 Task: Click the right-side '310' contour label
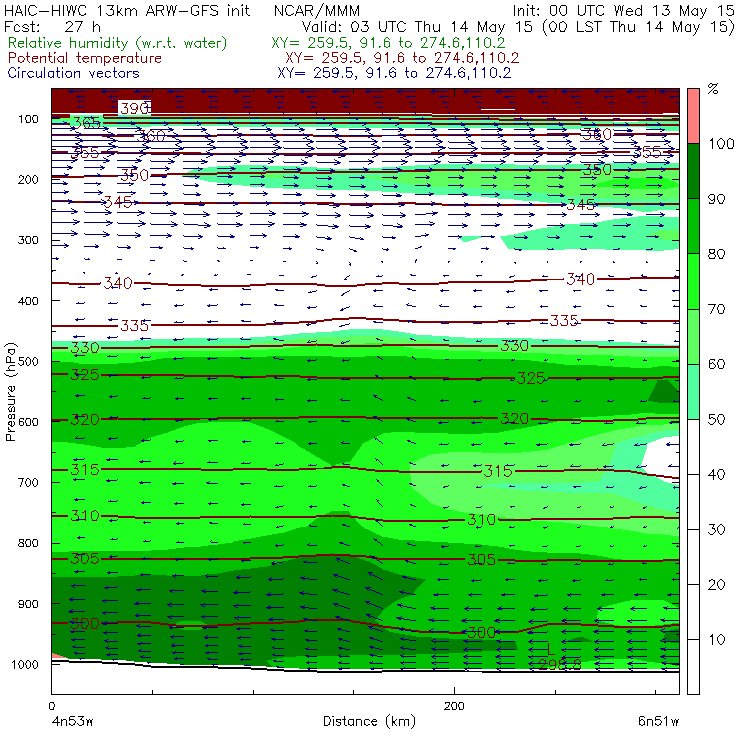481,520
